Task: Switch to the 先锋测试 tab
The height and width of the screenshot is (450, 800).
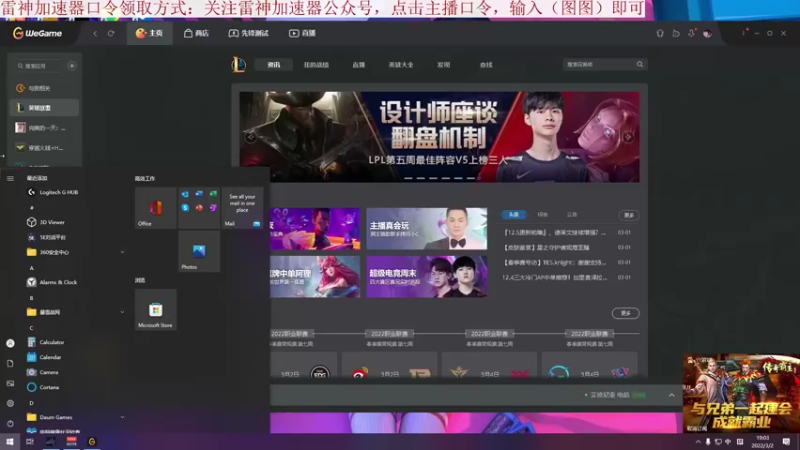Action: click(x=248, y=33)
